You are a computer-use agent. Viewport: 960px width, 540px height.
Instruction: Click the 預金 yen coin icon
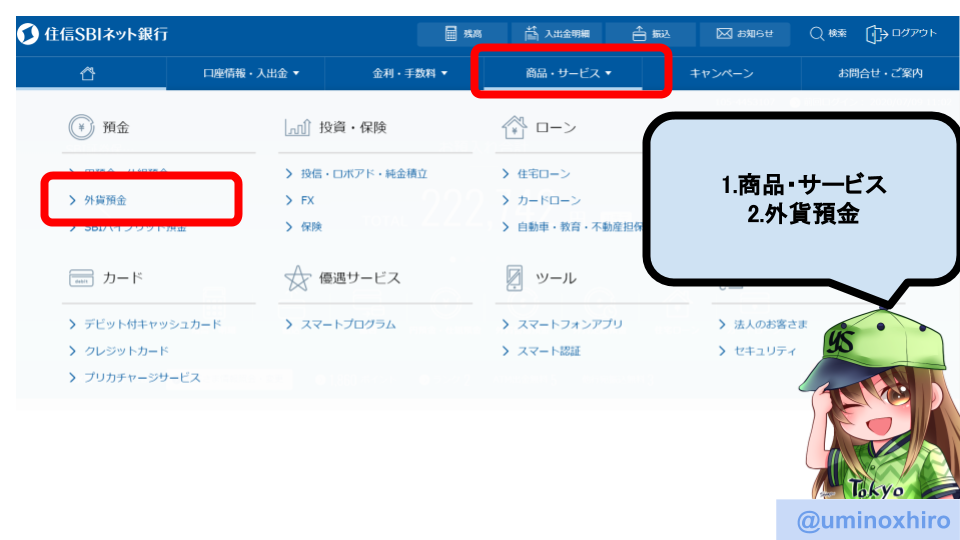tap(81, 127)
